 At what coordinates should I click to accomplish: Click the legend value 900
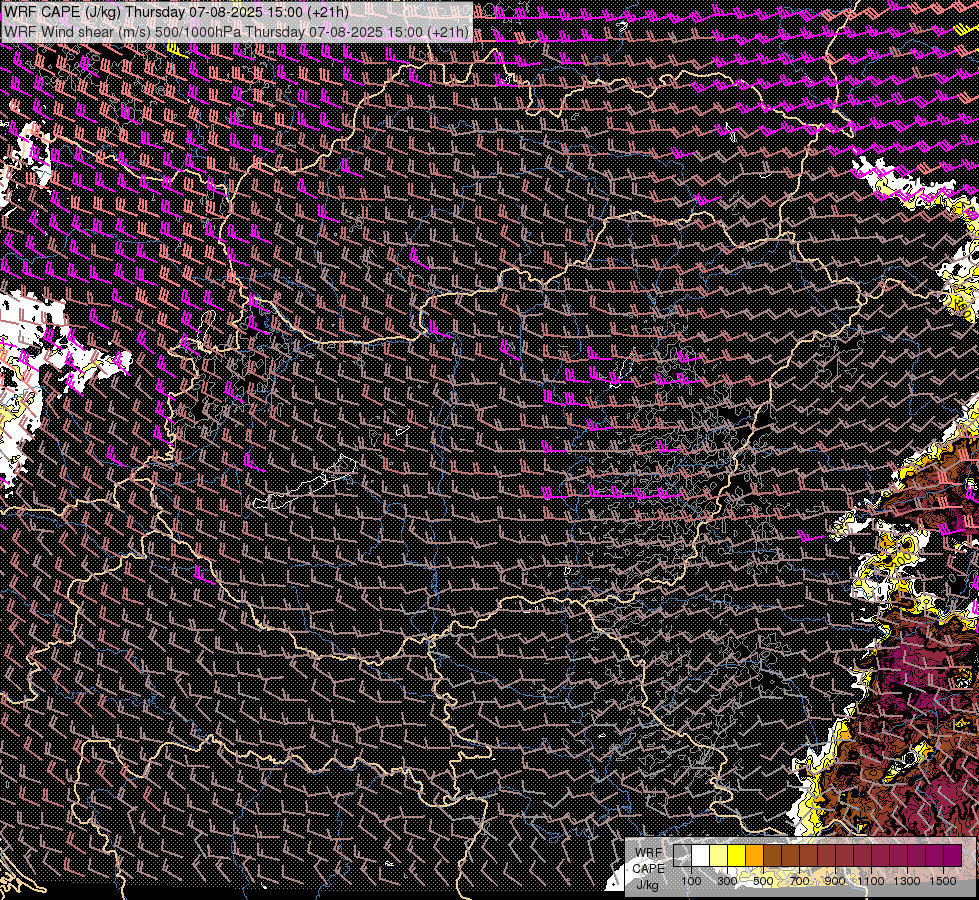pos(835,881)
